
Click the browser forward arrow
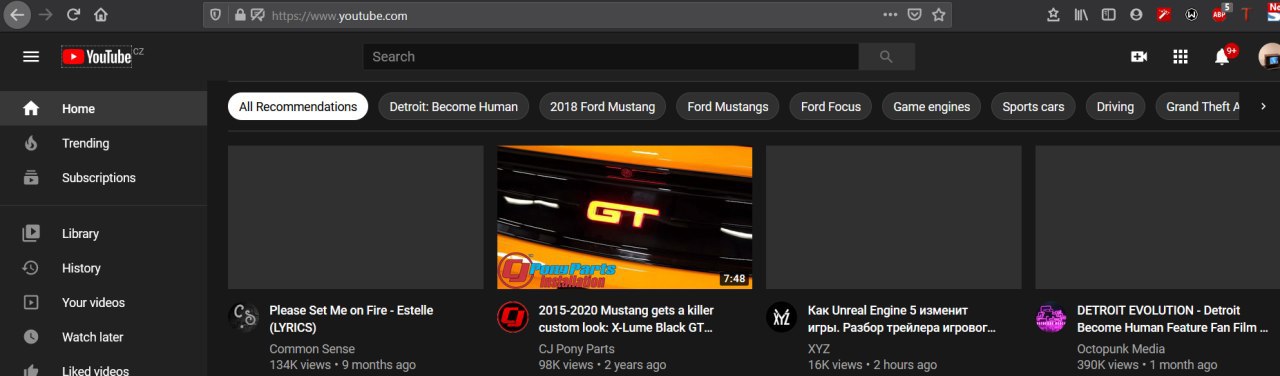[45, 15]
